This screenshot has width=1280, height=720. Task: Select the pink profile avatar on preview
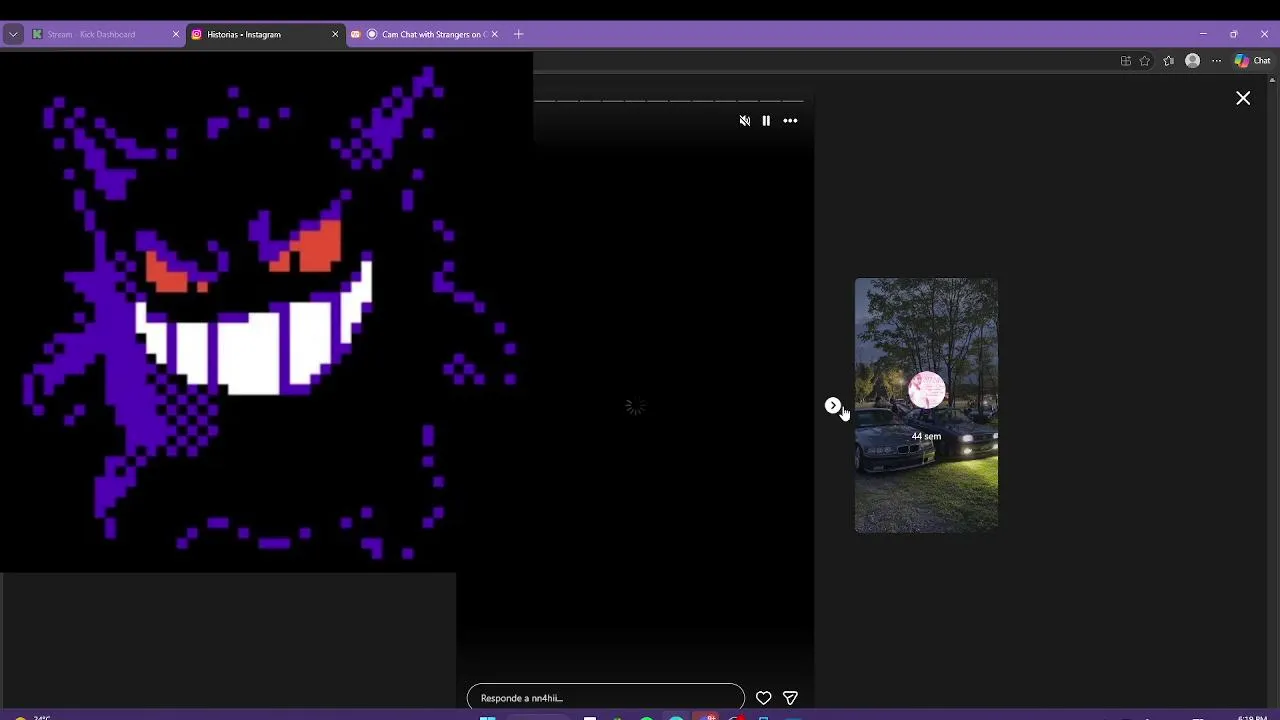click(927, 390)
